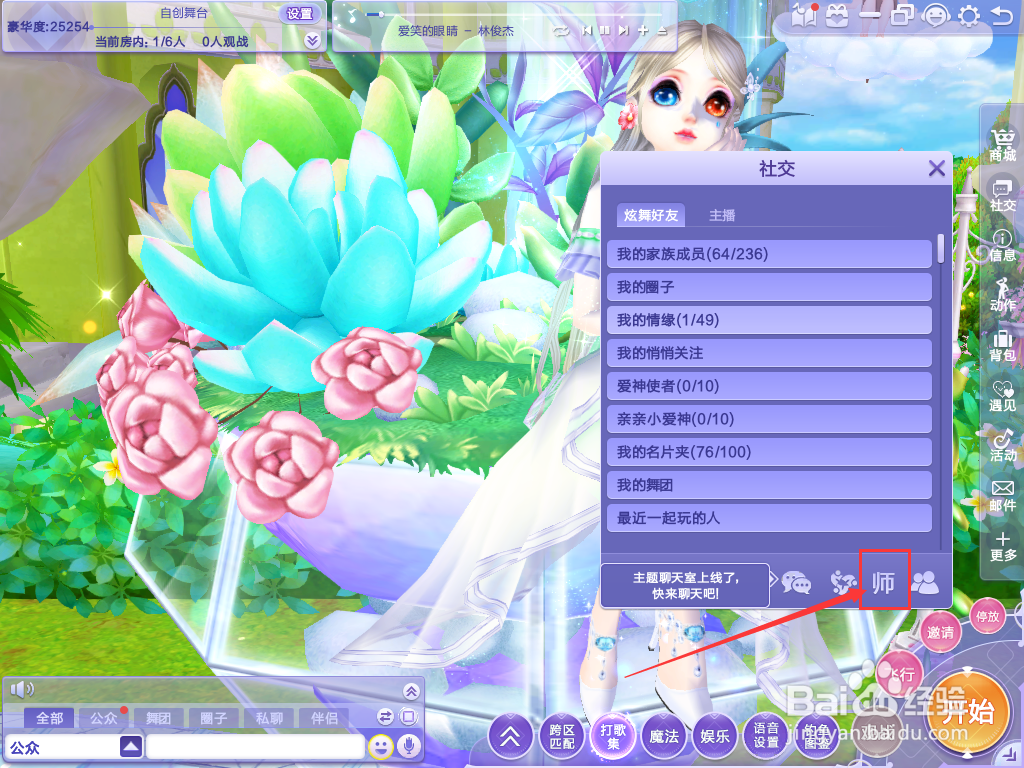
Task: Click the return arrow icon in top bar
Action: 1001,15
